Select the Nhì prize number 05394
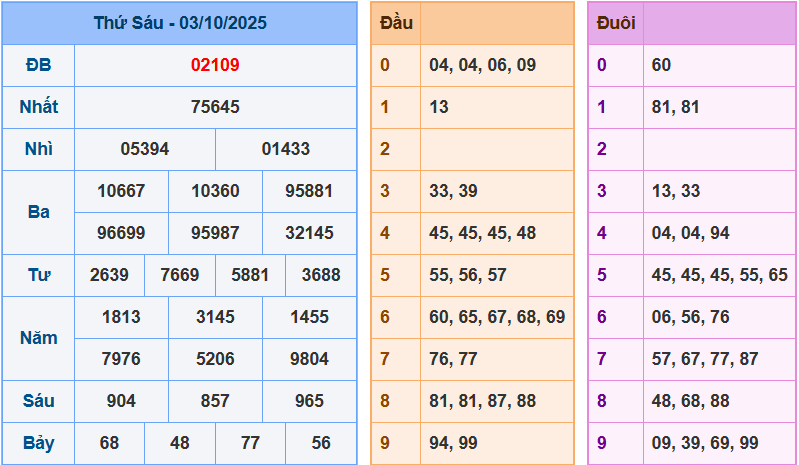Screen dimensions: 799x465 tap(145, 149)
